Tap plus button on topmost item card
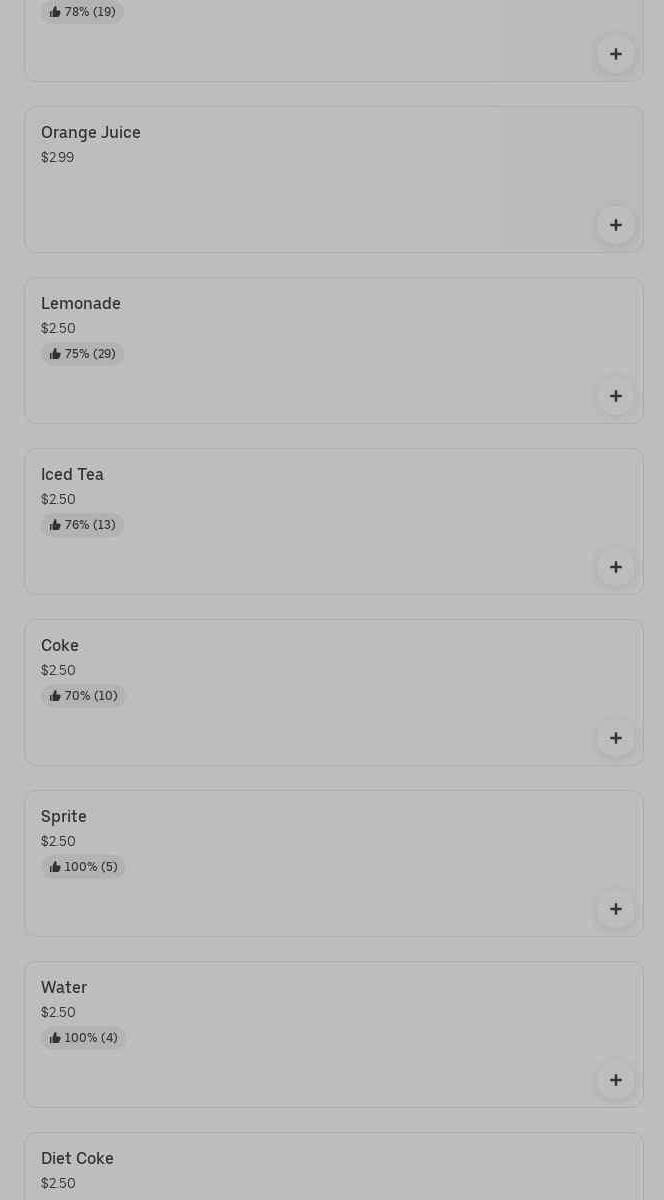The width and height of the screenshot is (664, 1200). [x=615, y=54]
